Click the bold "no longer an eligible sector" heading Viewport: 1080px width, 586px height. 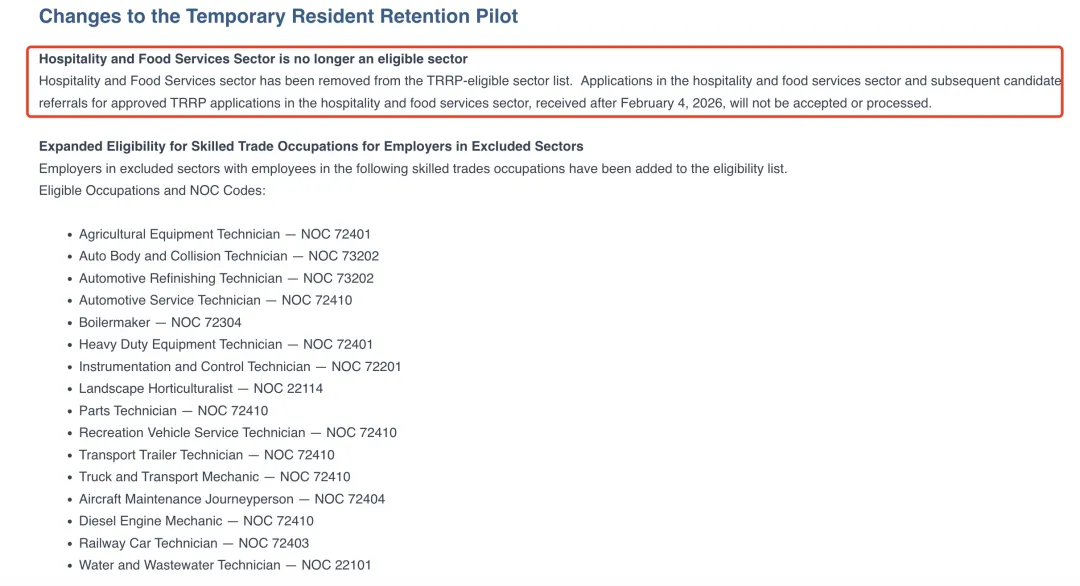[x=253, y=59]
